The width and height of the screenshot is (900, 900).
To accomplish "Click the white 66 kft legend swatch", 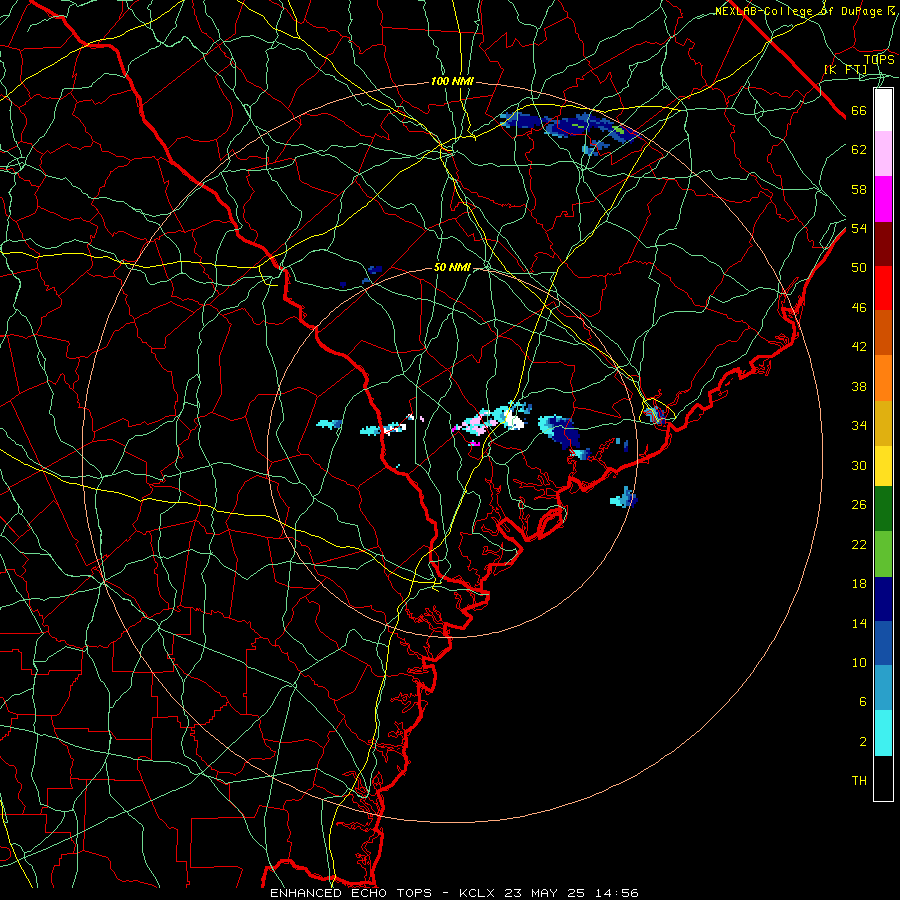I will (x=883, y=110).
